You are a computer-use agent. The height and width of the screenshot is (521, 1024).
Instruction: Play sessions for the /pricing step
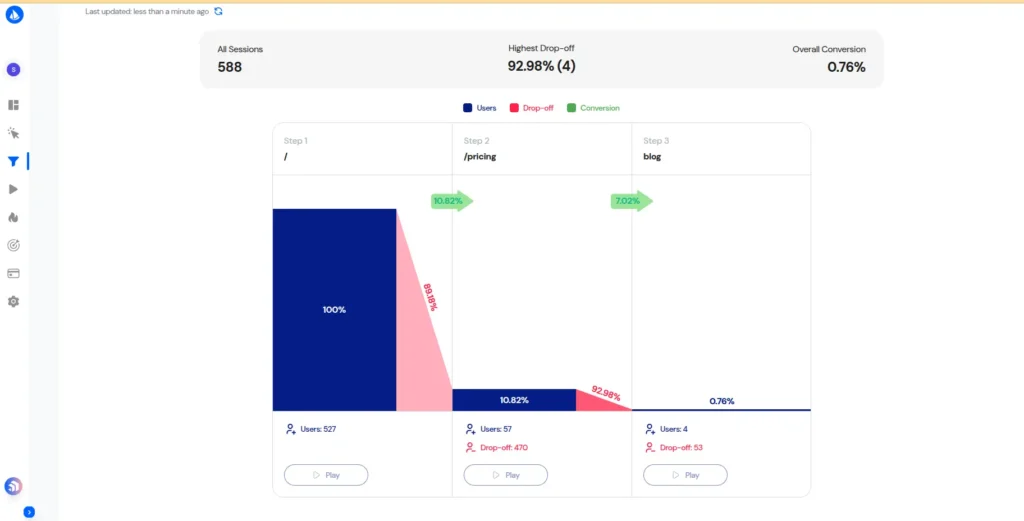click(505, 475)
